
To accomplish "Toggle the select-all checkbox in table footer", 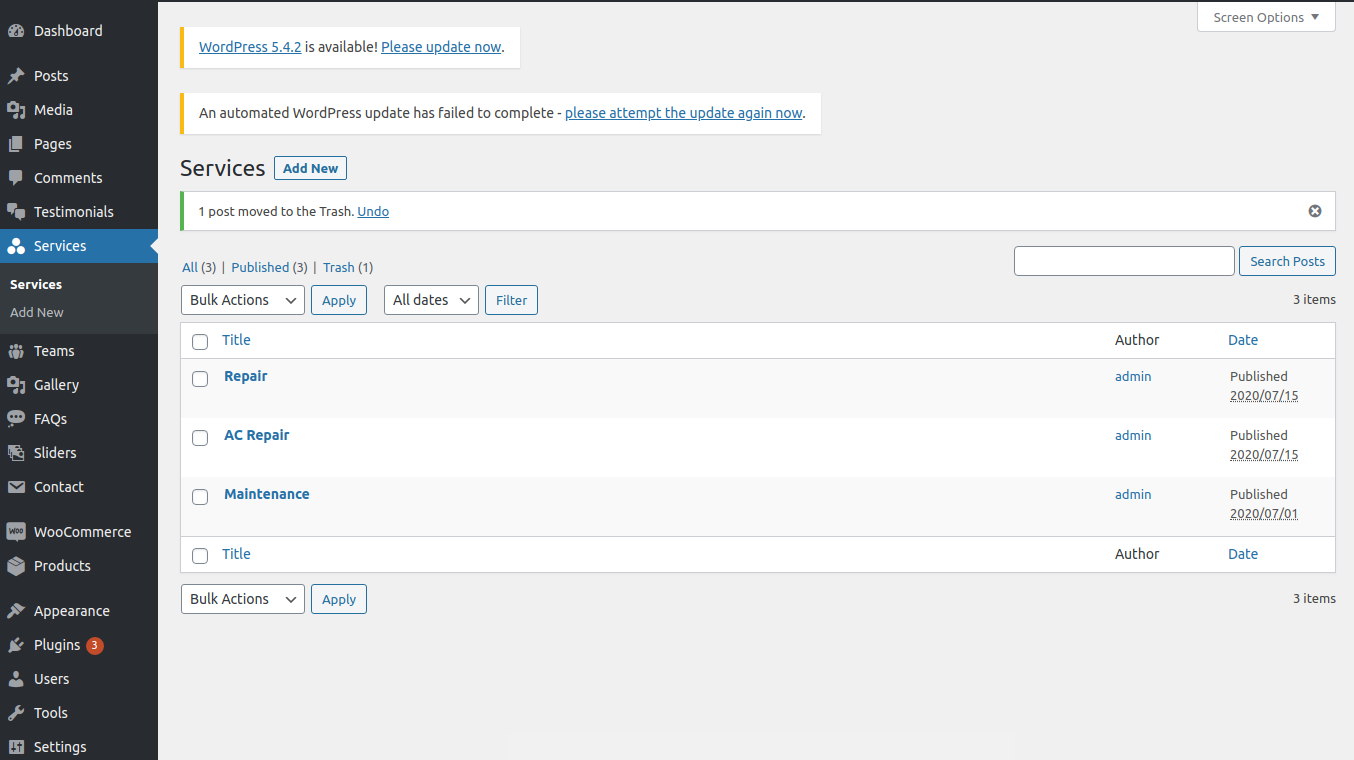I will tap(200, 555).
